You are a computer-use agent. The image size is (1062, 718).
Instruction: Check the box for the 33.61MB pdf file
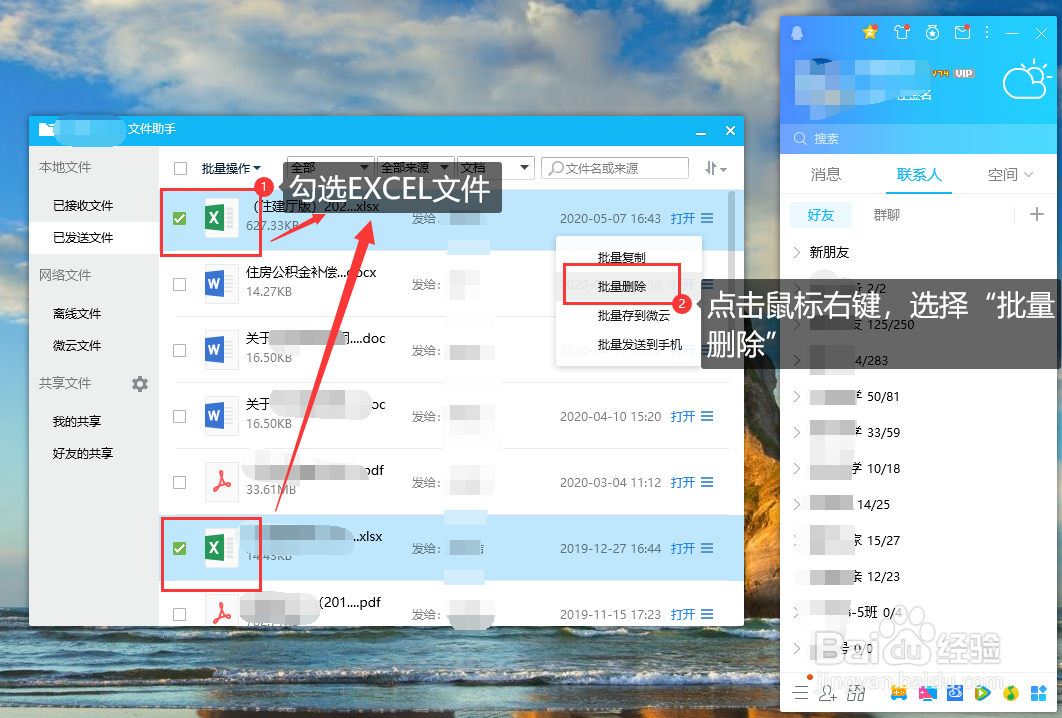179,482
